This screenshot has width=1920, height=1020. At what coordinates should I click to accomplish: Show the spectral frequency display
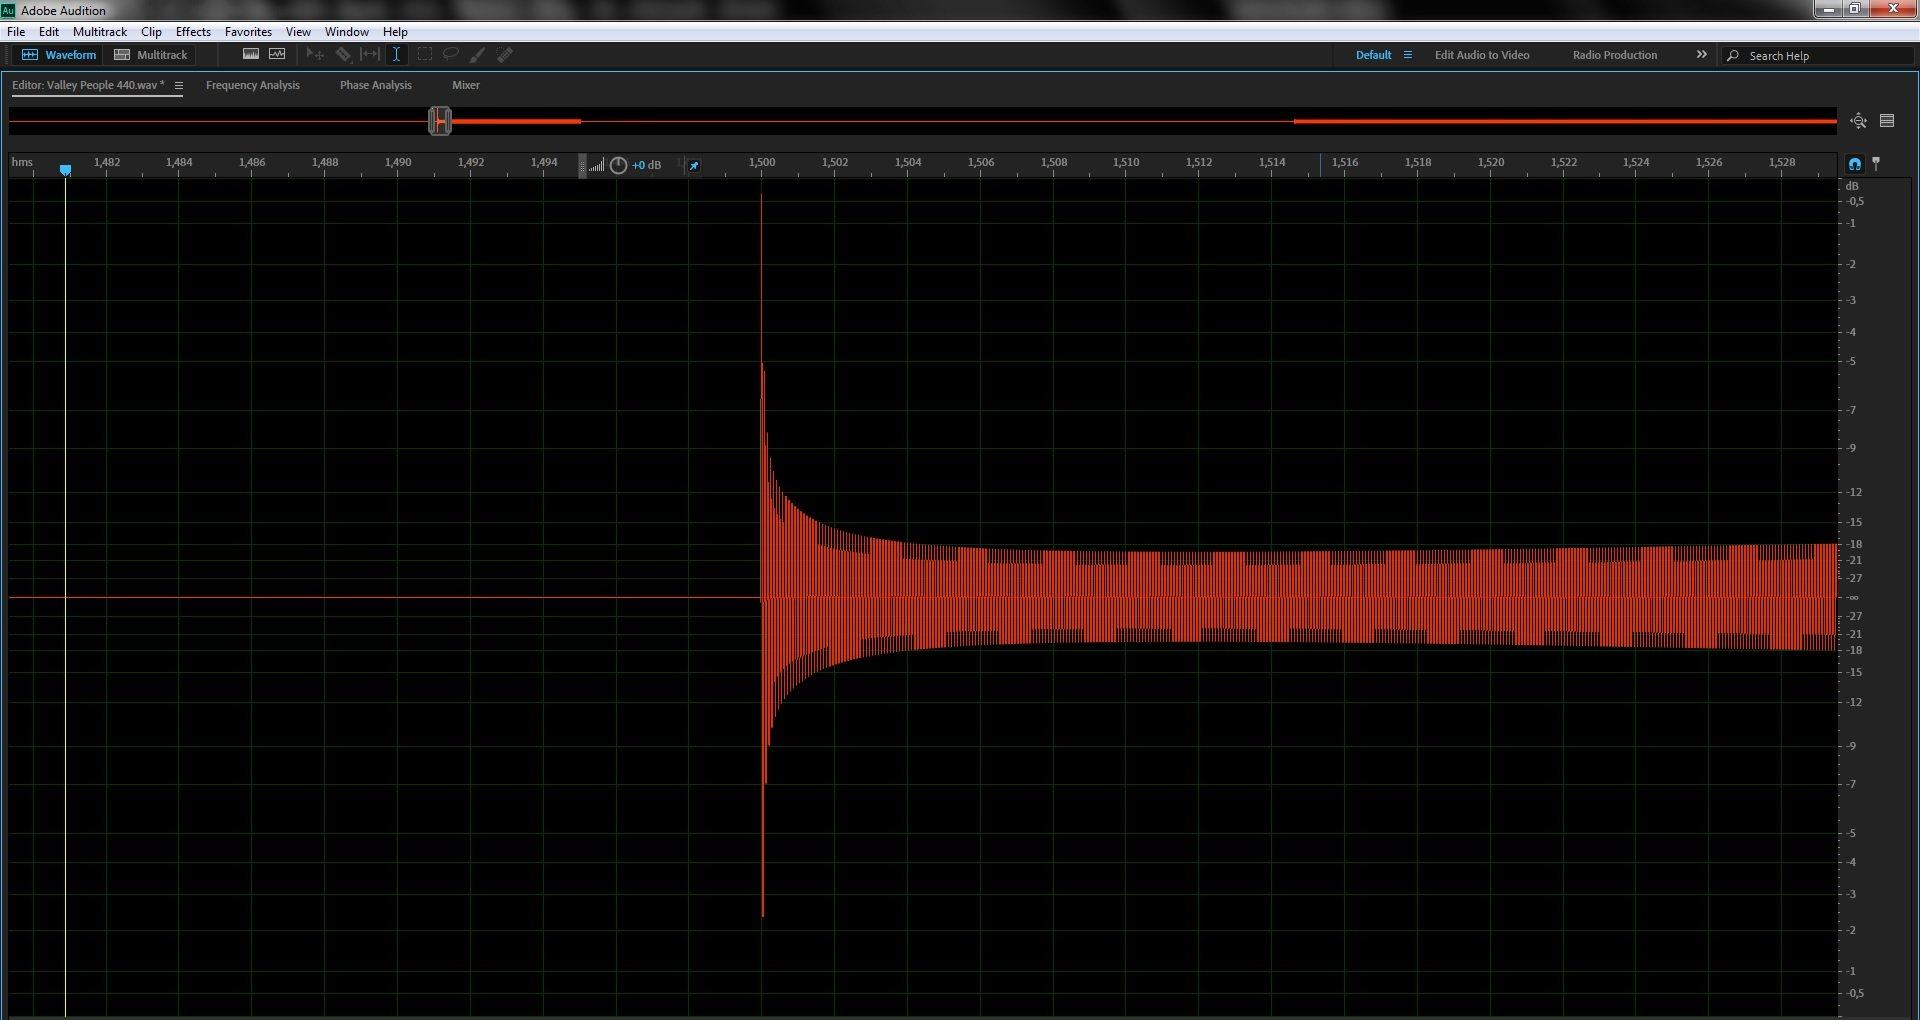[x=251, y=54]
